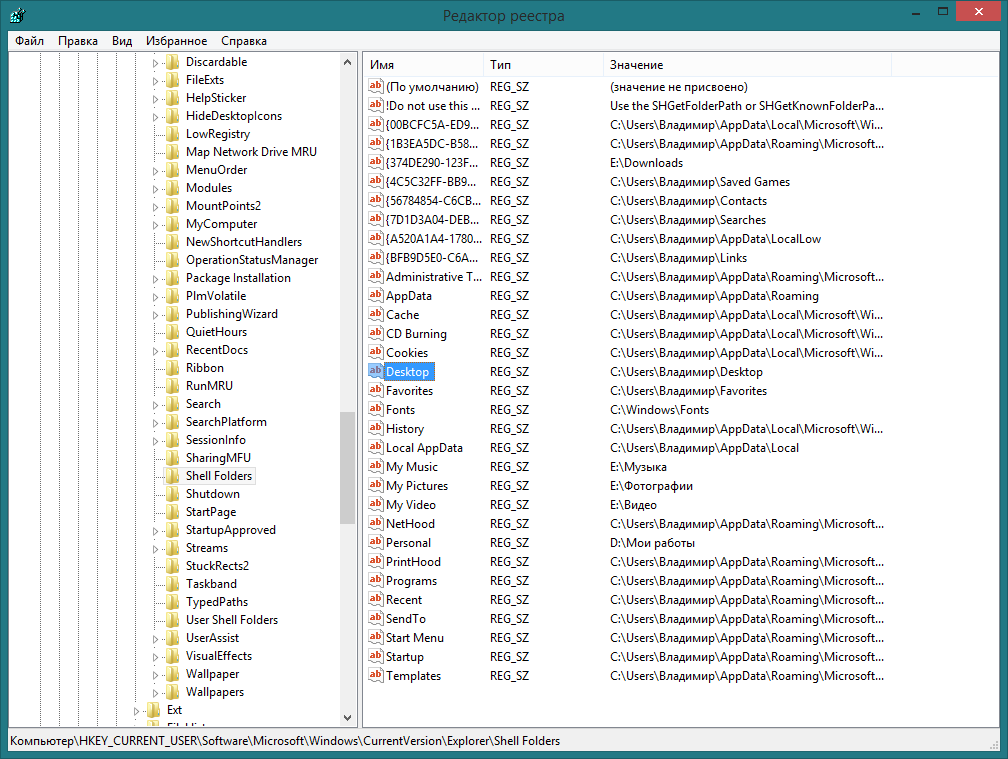Screen dimensions: 1008x759
Task: Open the Вид menu
Action: [122, 40]
